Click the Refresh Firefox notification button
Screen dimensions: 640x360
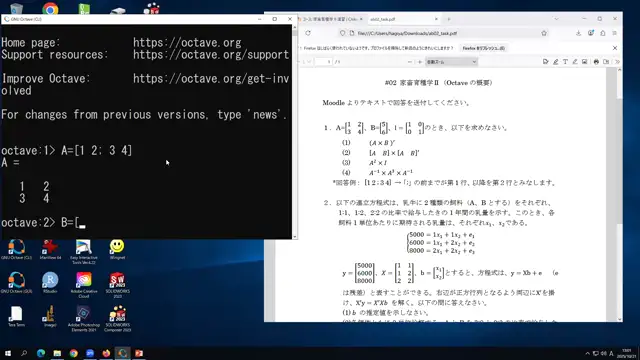(x=484, y=48)
